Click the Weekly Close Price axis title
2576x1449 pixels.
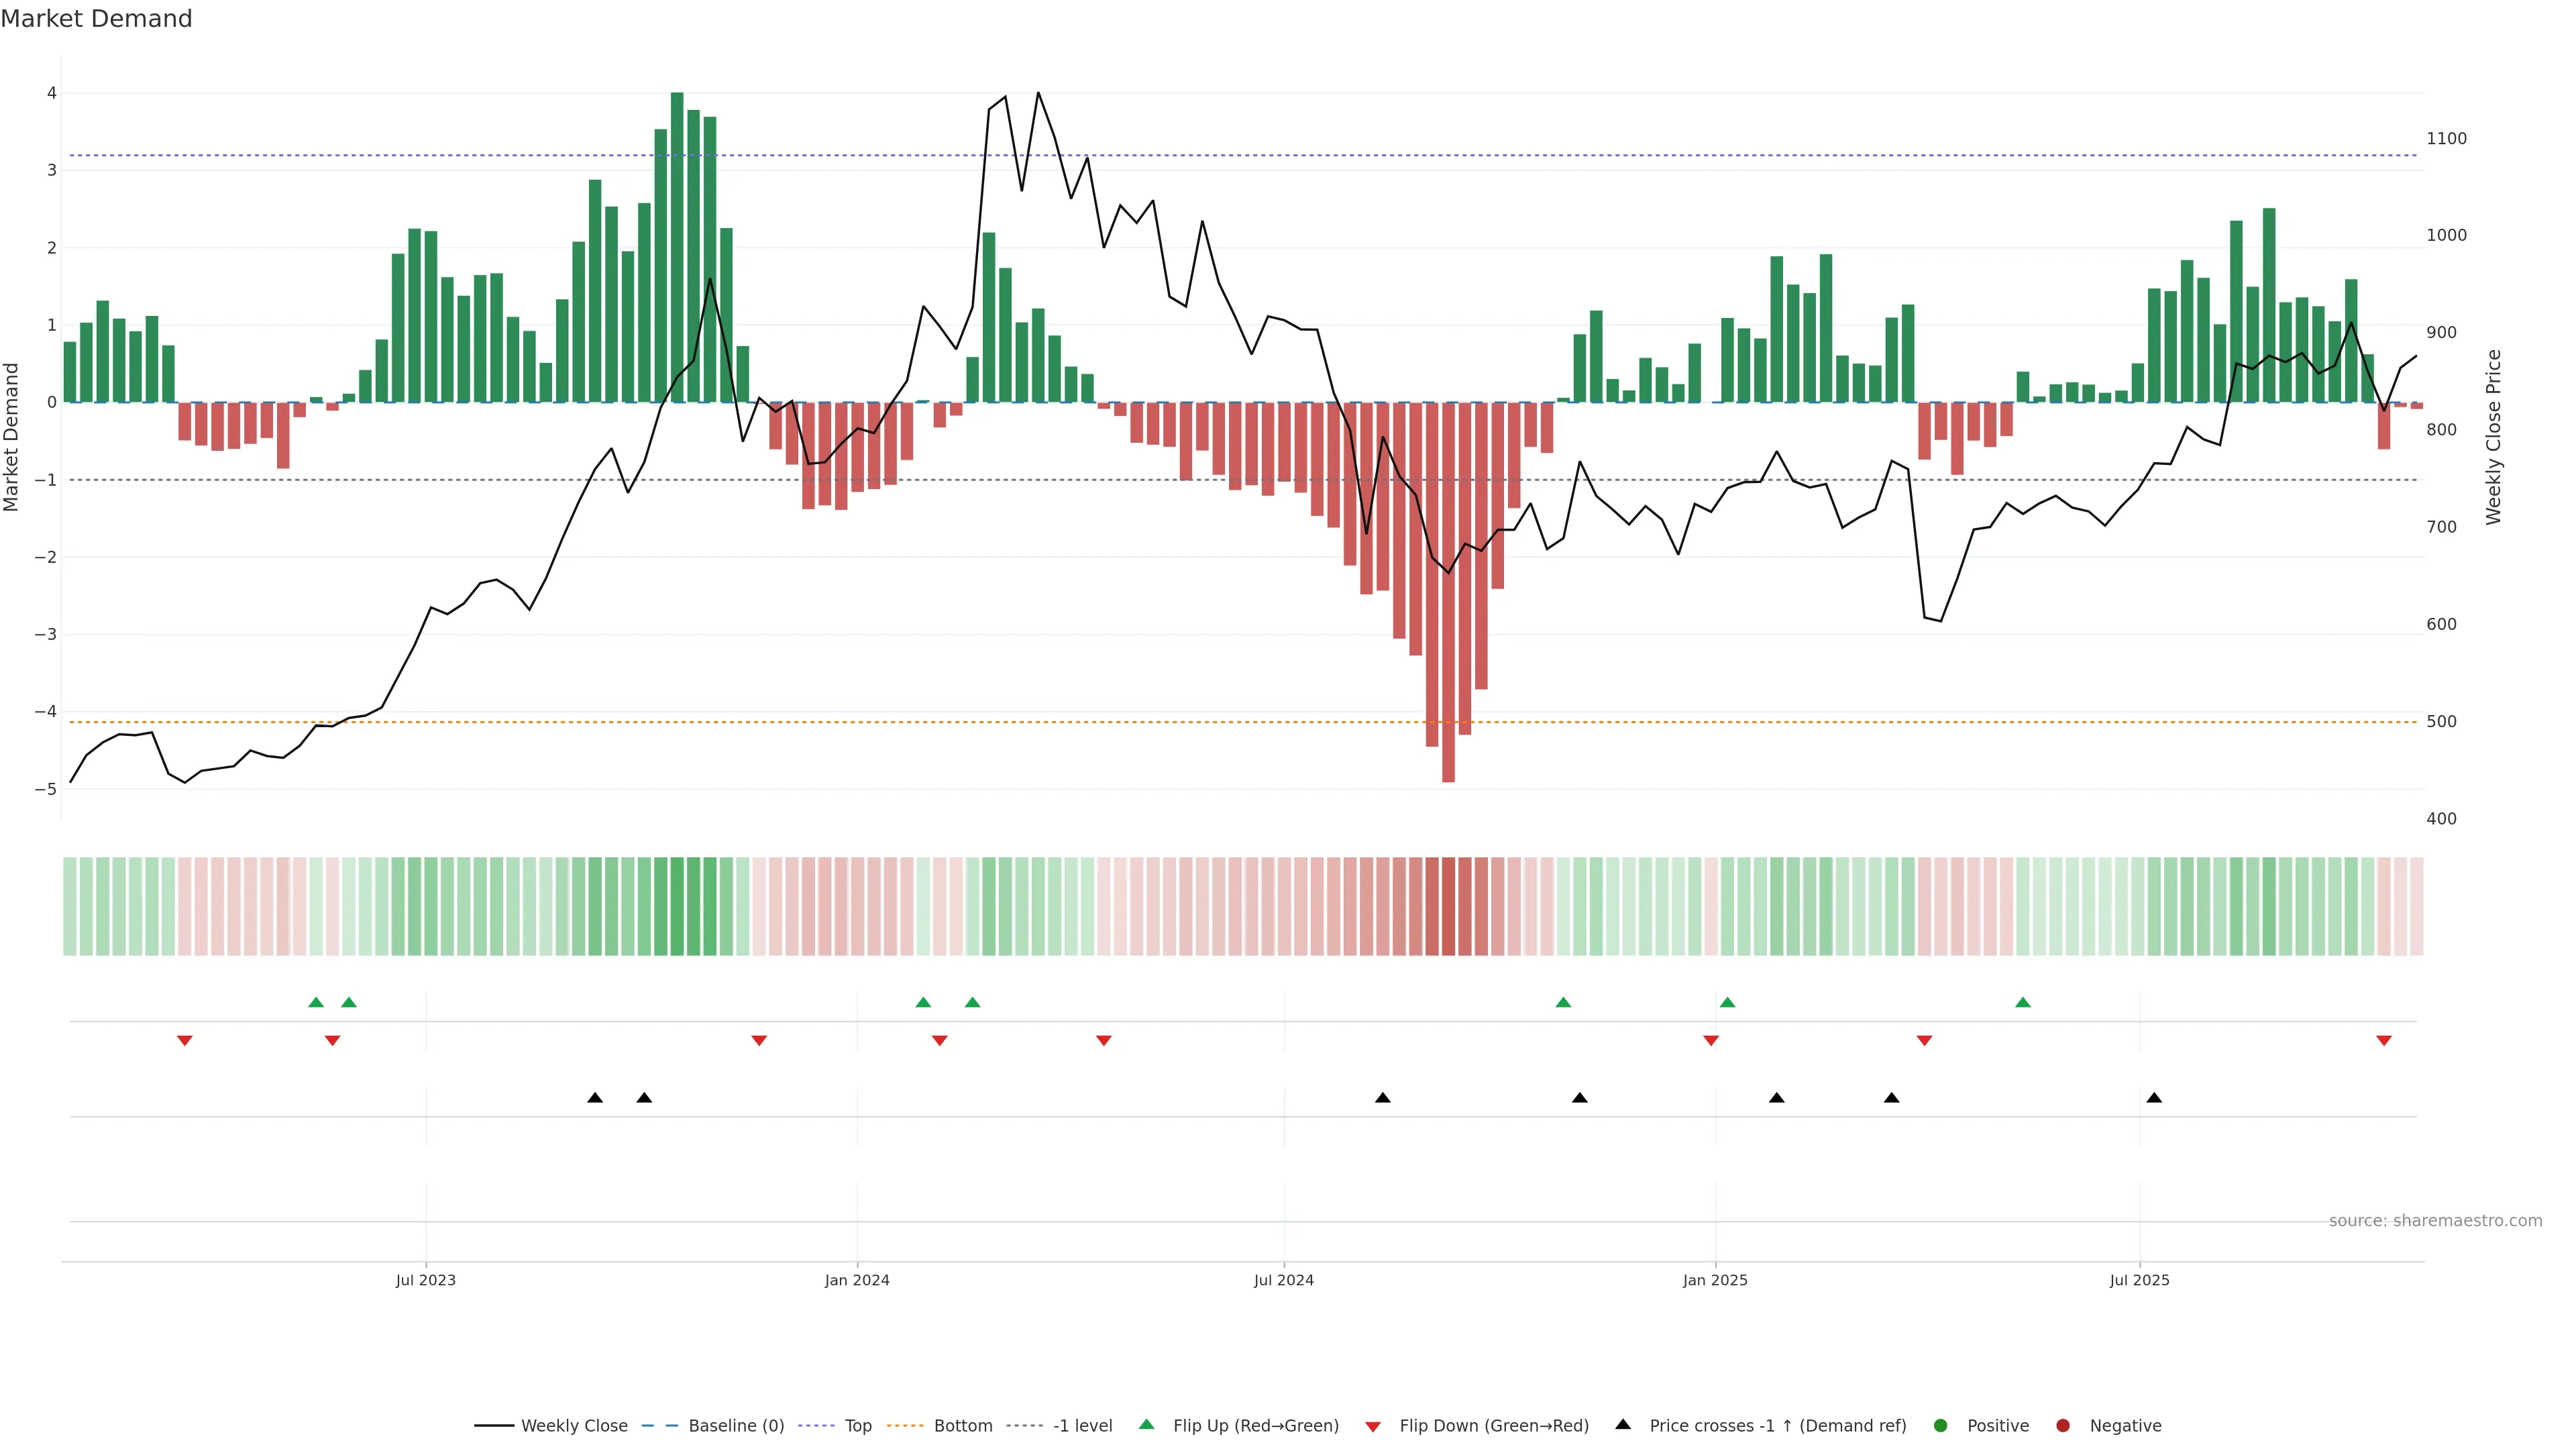[x=2493, y=436]
